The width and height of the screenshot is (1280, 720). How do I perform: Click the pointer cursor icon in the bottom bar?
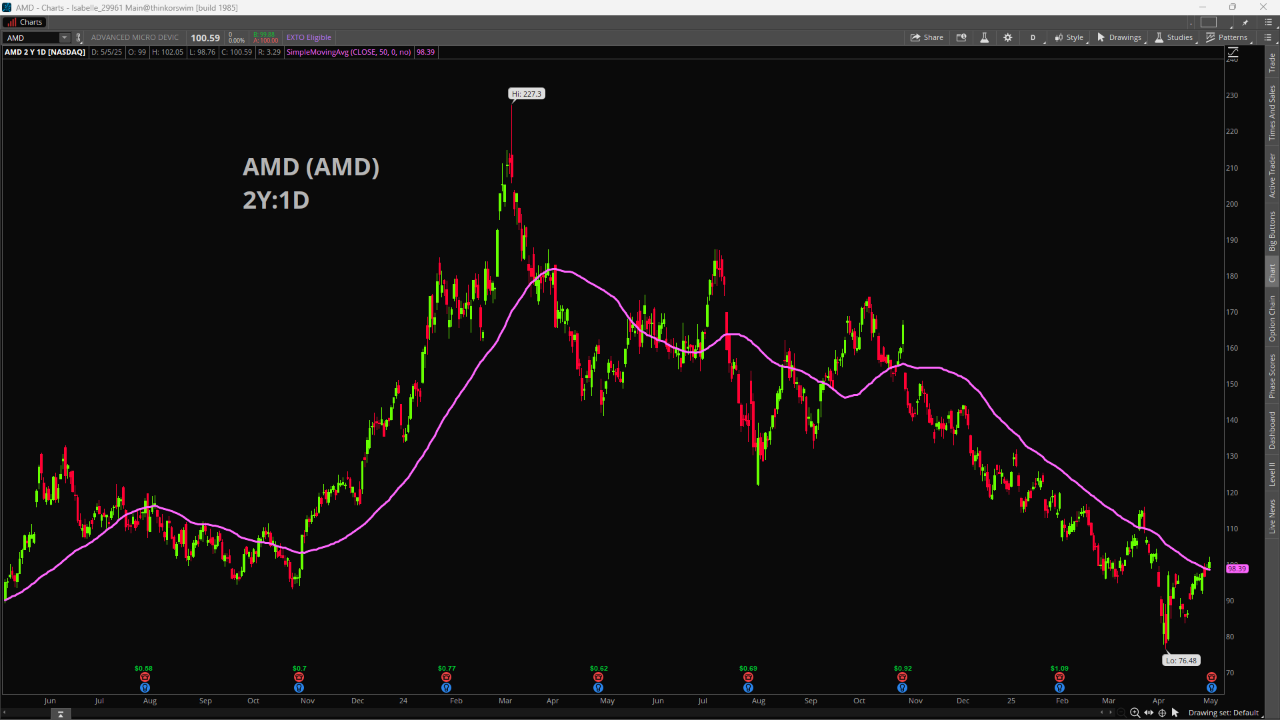pyautogui.click(x=1175, y=713)
